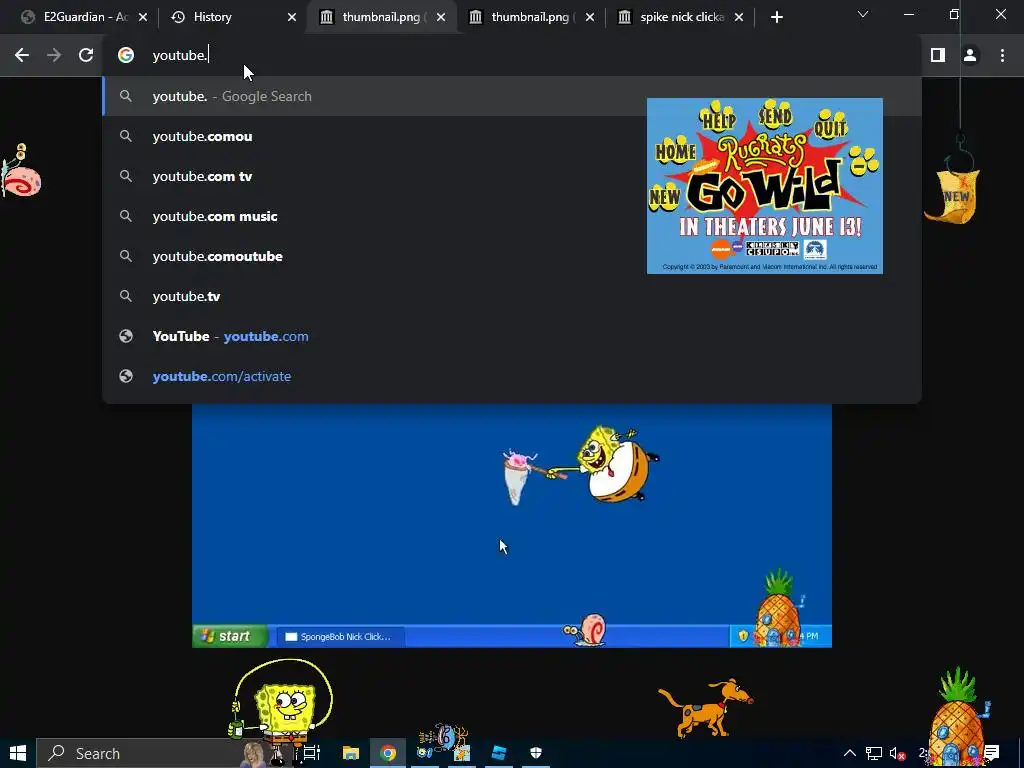Click the minus paw on Rugrats banner
Viewport: 1024px width, 768px height.
pyautogui.click(x=863, y=162)
